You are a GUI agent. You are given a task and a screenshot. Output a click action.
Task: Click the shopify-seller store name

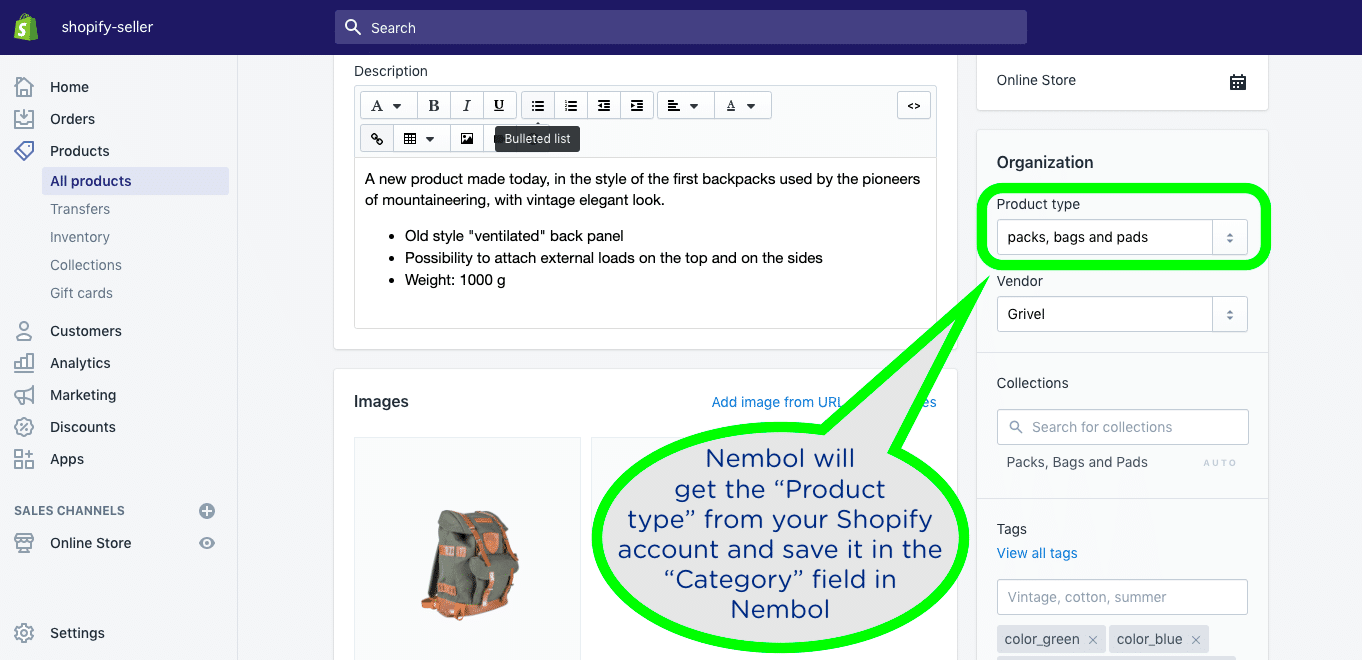107,27
